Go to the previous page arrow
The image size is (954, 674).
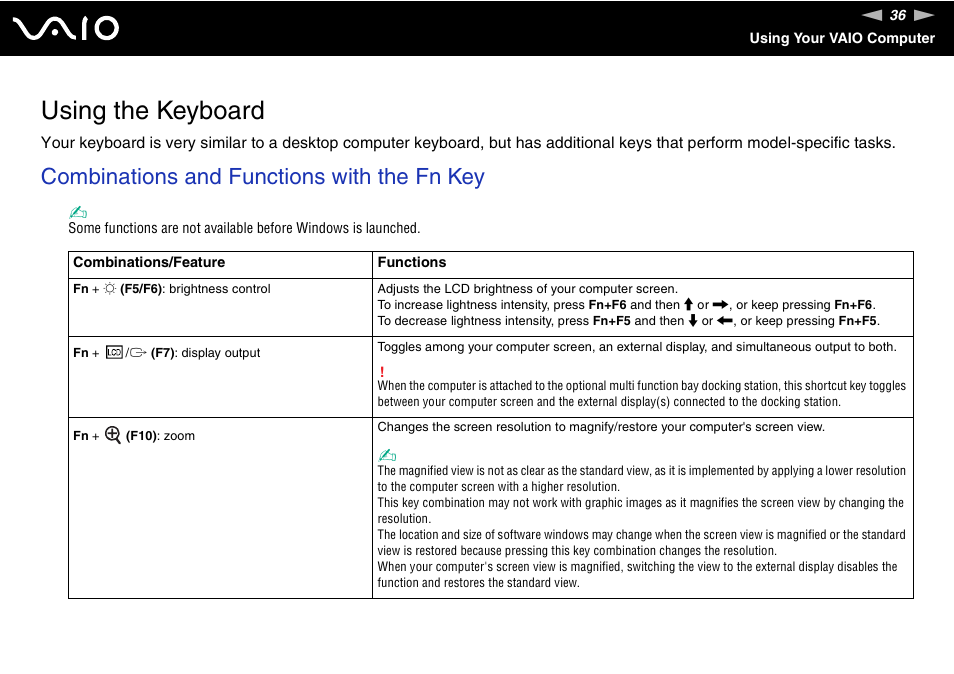tap(871, 15)
